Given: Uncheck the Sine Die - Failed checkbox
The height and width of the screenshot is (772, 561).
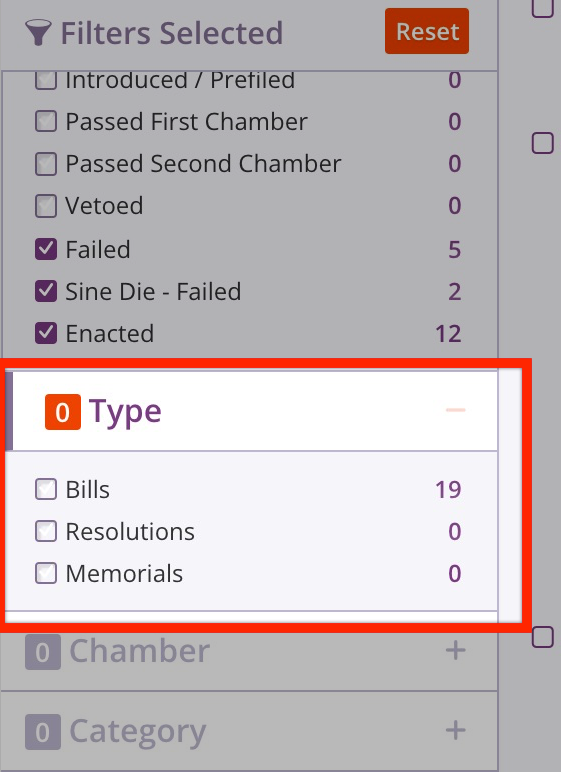Looking at the screenshot, I should point(46,291).
